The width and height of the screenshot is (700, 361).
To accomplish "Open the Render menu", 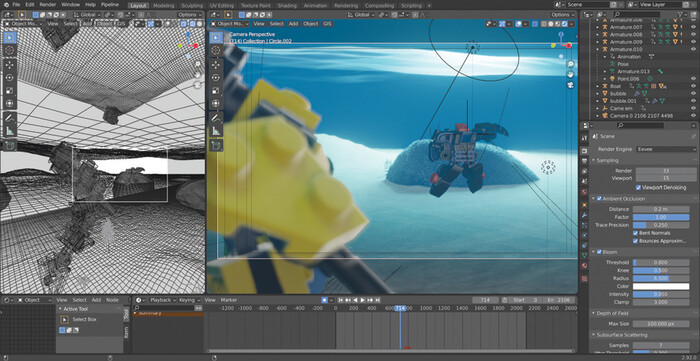I will click(x=48, y=4).
